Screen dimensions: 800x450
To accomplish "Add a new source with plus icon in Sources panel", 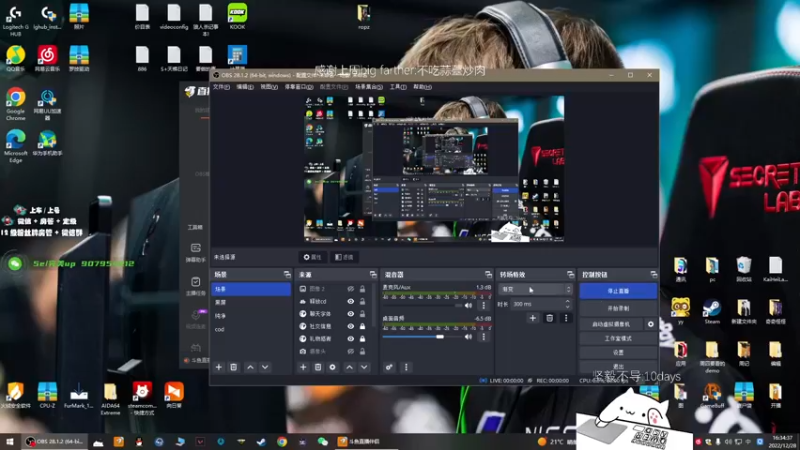I will [303, 367].
